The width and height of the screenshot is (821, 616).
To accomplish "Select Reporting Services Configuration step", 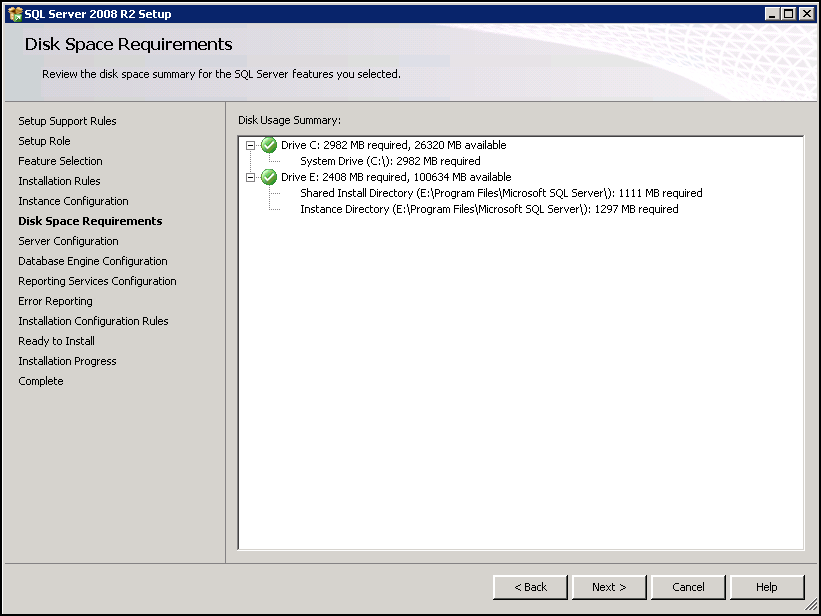I will click(x=96, y=281).
